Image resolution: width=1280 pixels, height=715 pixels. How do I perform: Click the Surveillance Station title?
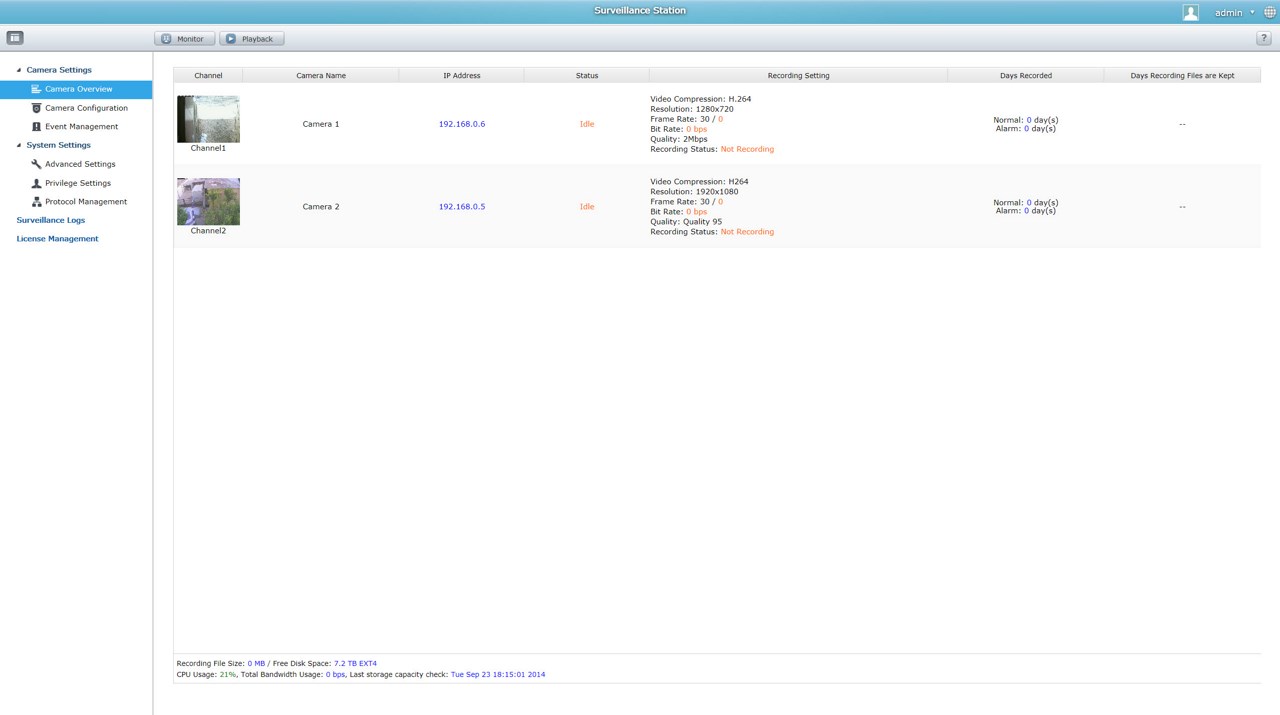(640, 11)
